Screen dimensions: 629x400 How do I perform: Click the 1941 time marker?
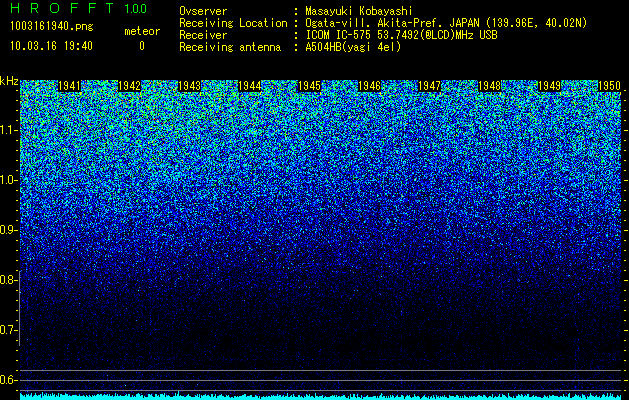[69, 86]
